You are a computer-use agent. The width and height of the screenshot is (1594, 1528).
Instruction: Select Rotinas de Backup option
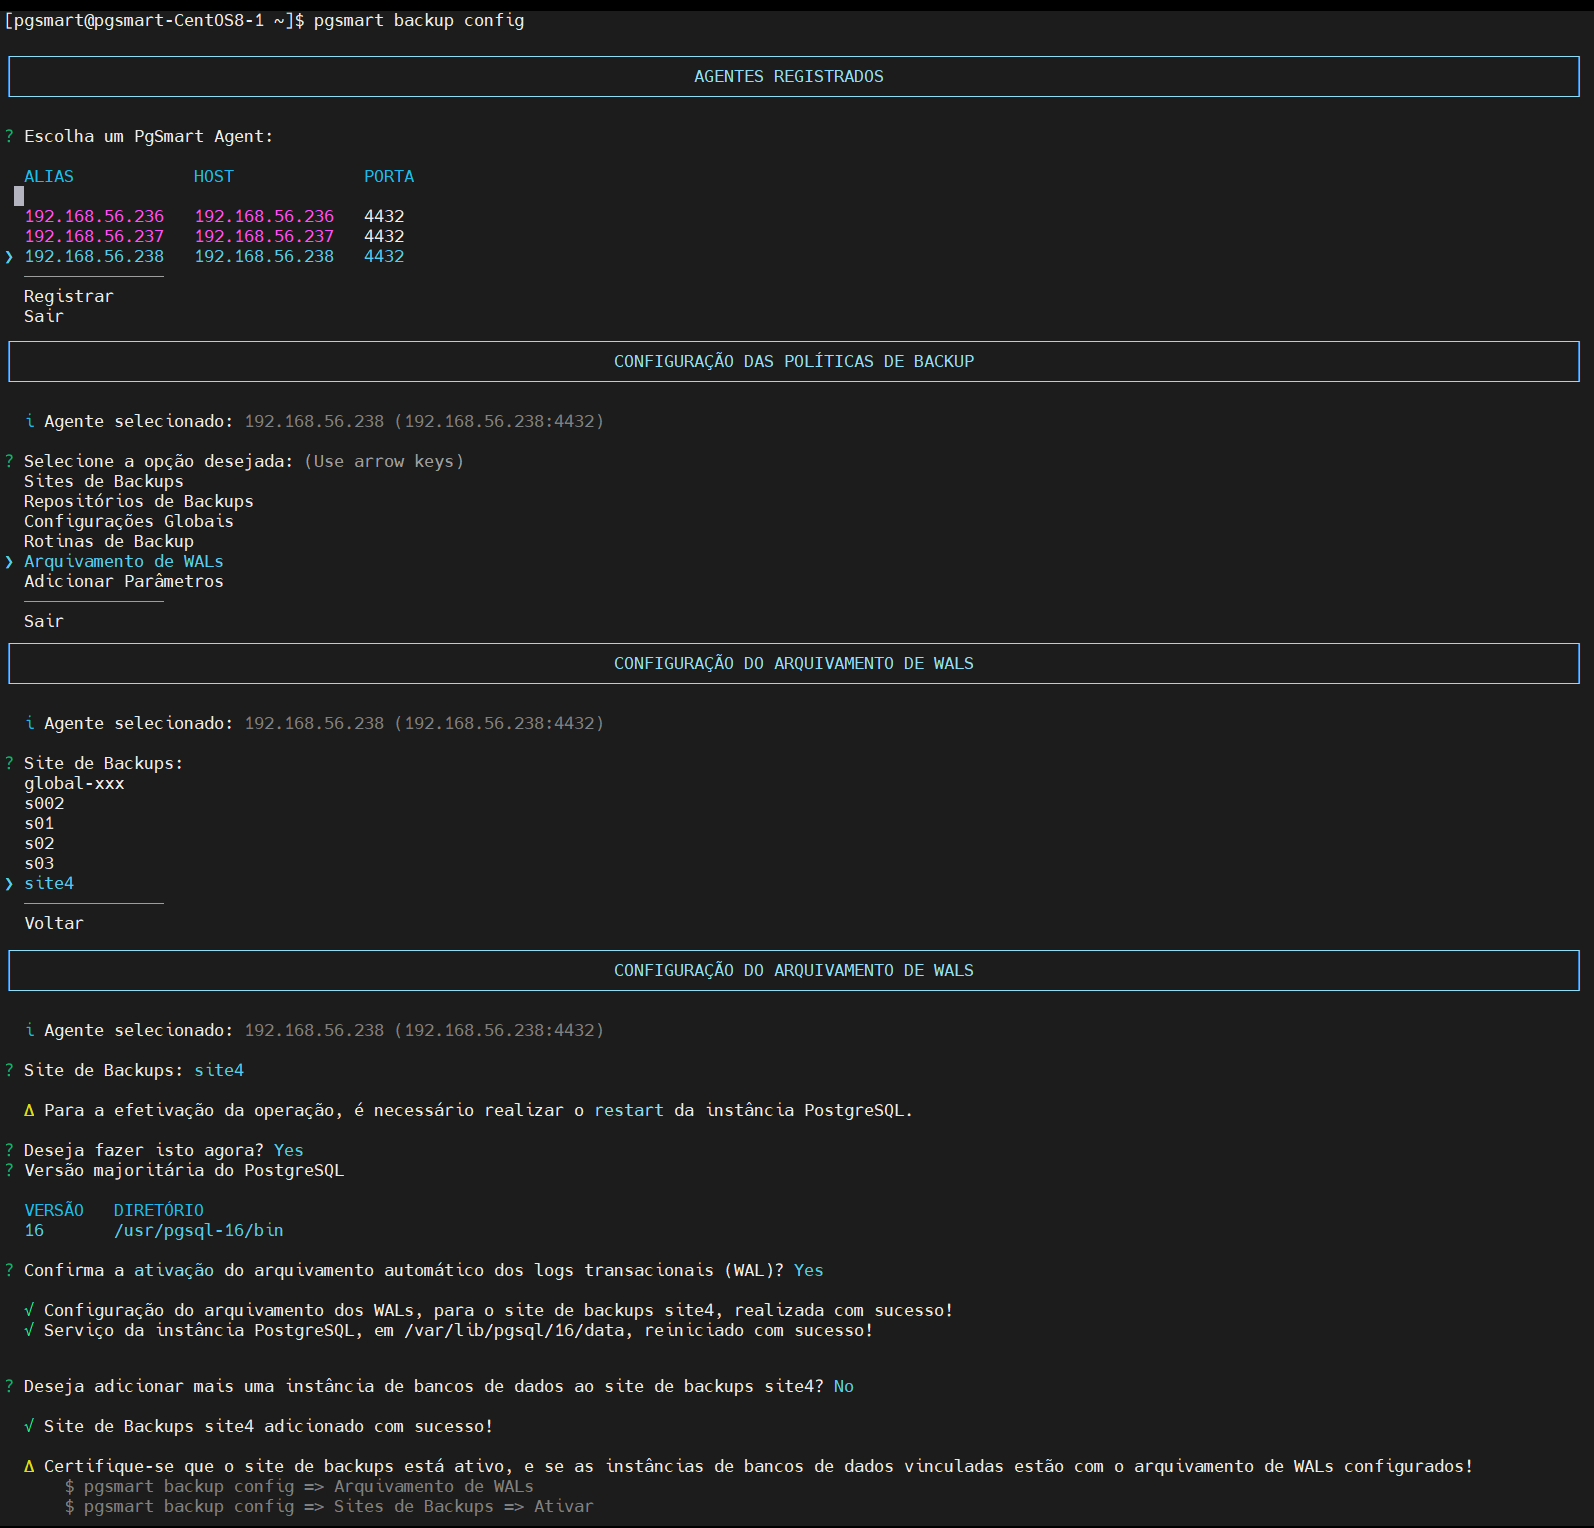click(x=109, y=541)
